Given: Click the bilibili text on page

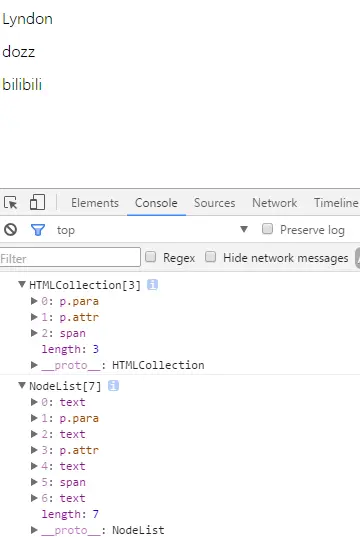Looking at the screenshot, I should 22,85.
